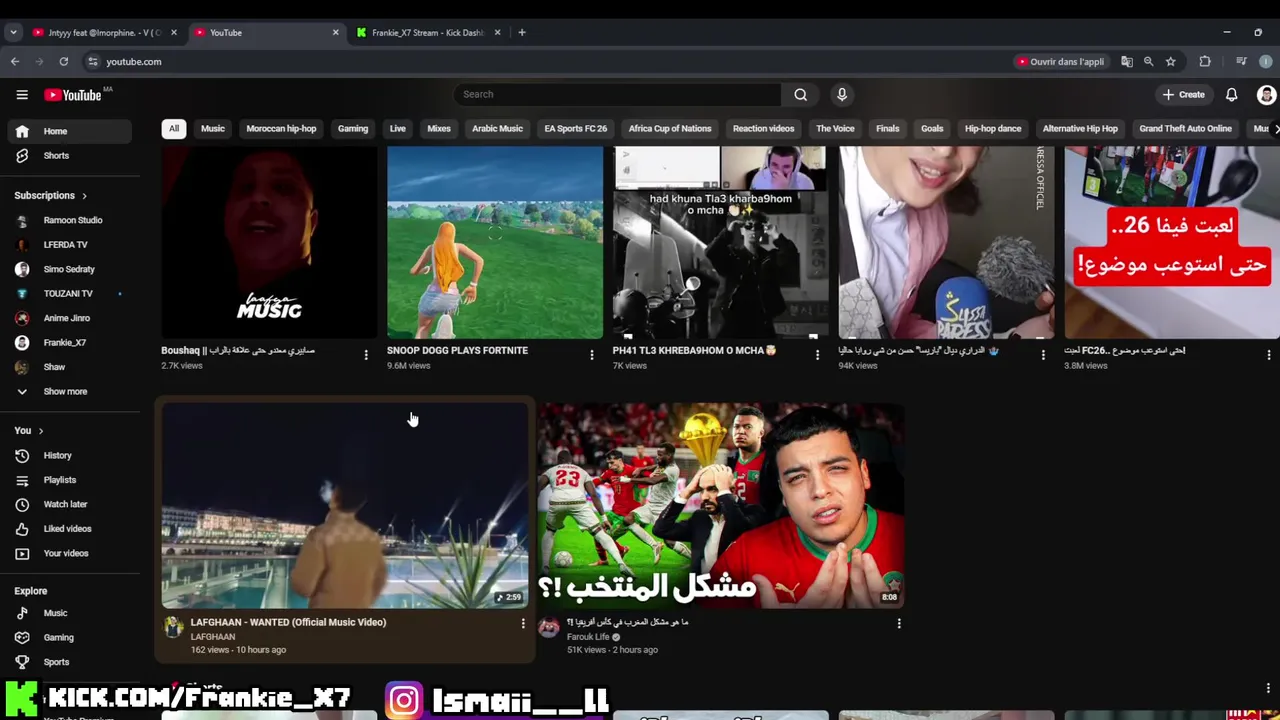Open the notifications bell

(1232, 94)
